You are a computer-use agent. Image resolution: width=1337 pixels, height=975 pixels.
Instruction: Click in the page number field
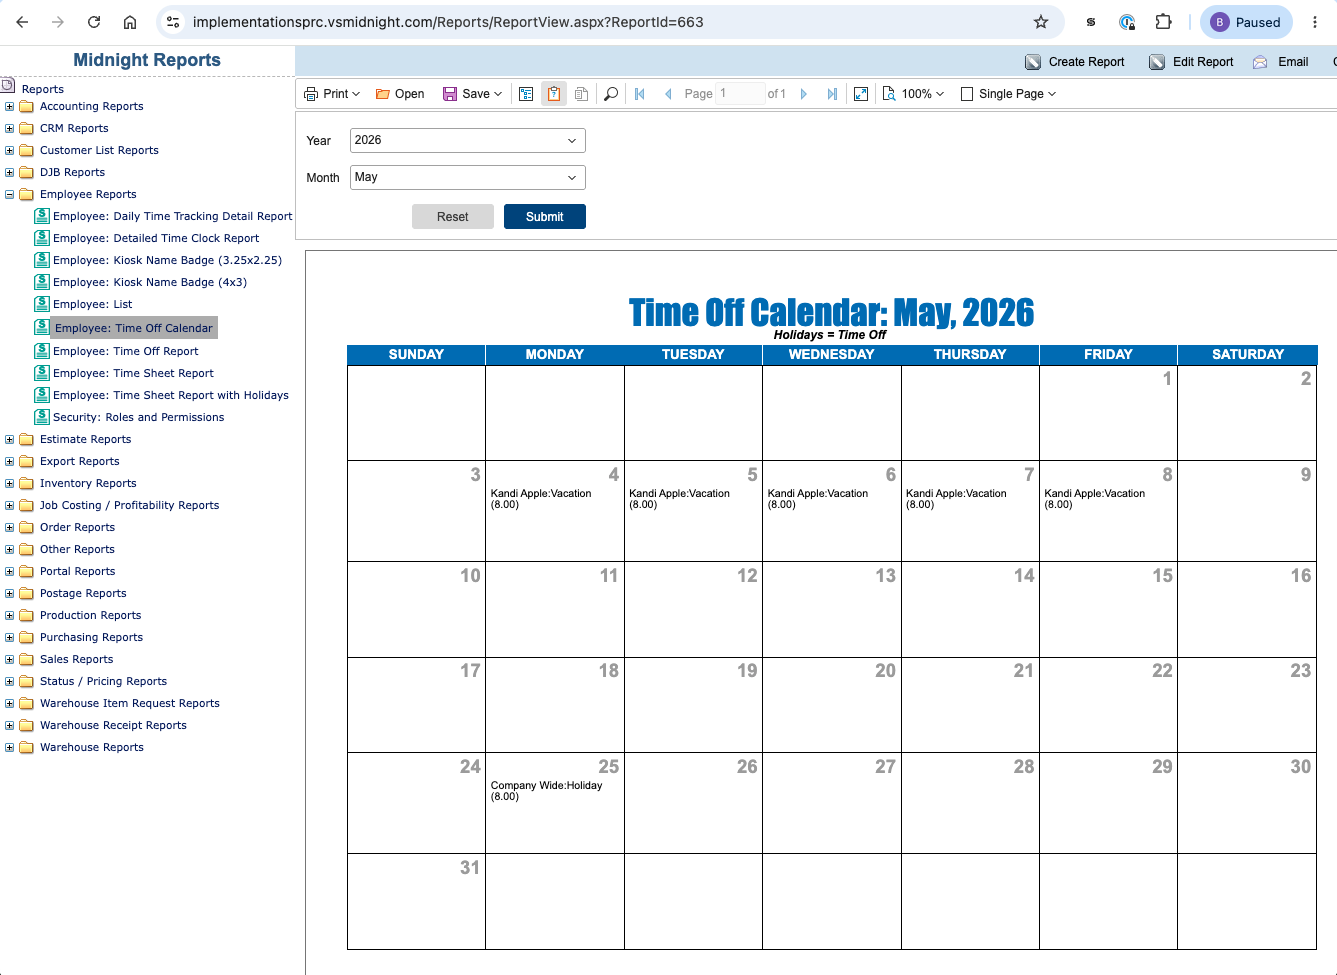point(740,94)
